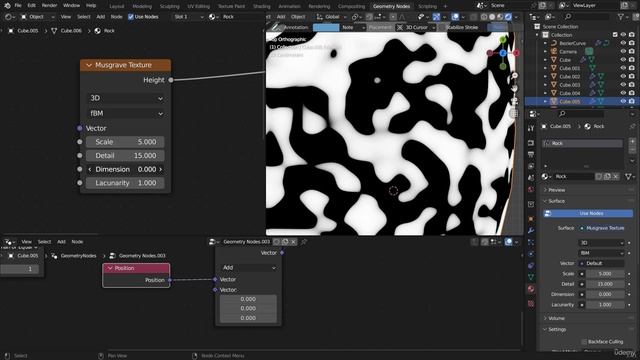Switch to the Shading workspace tab
Screen dimensions: 640x360
click(262, 6)
